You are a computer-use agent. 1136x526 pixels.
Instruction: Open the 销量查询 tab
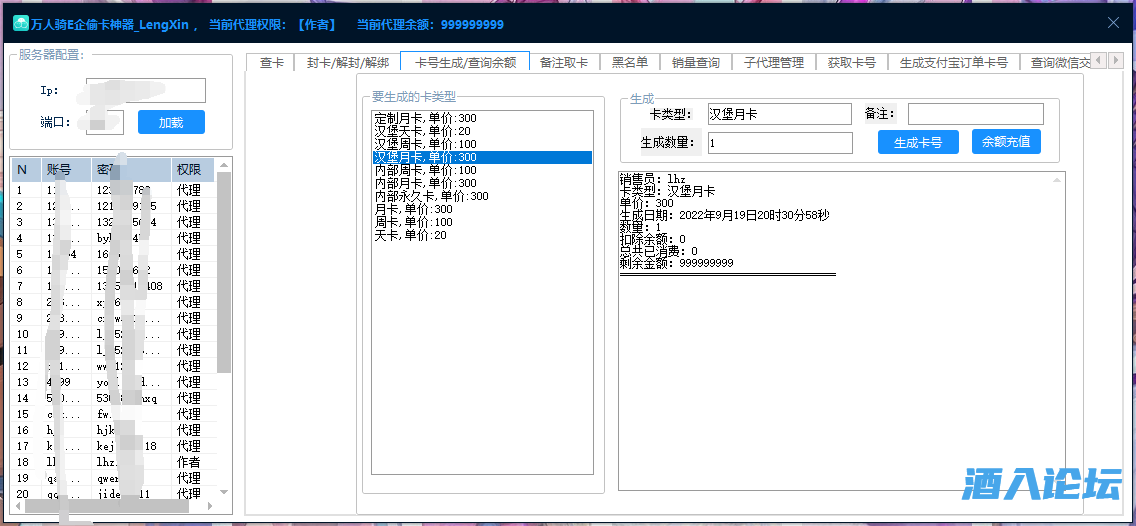(695, 62)
